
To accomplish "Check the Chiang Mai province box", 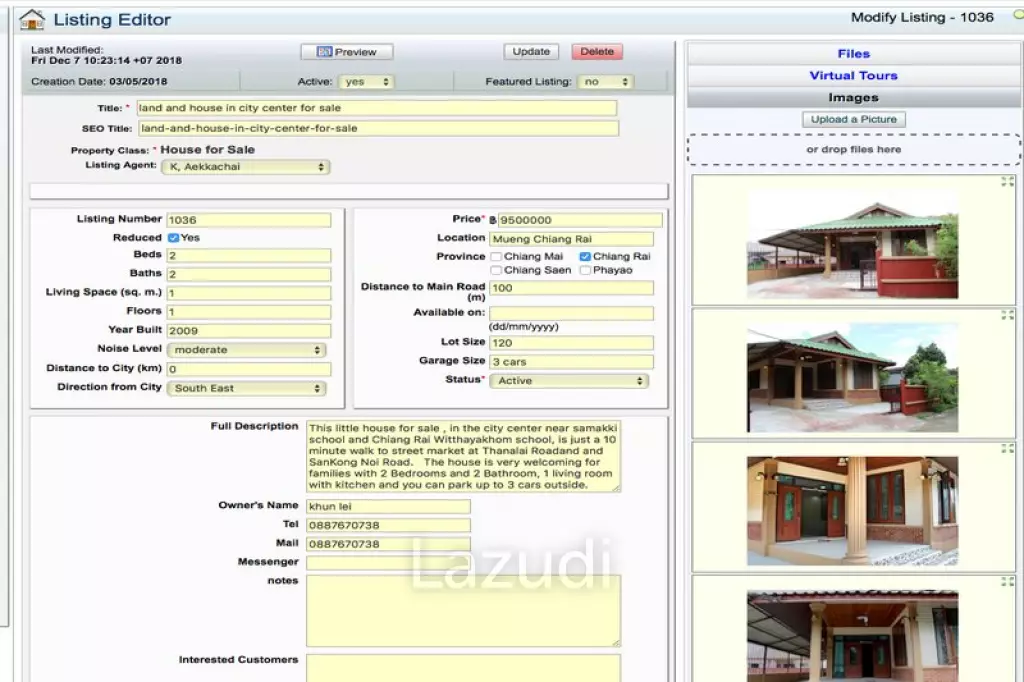I will (496, 257).
